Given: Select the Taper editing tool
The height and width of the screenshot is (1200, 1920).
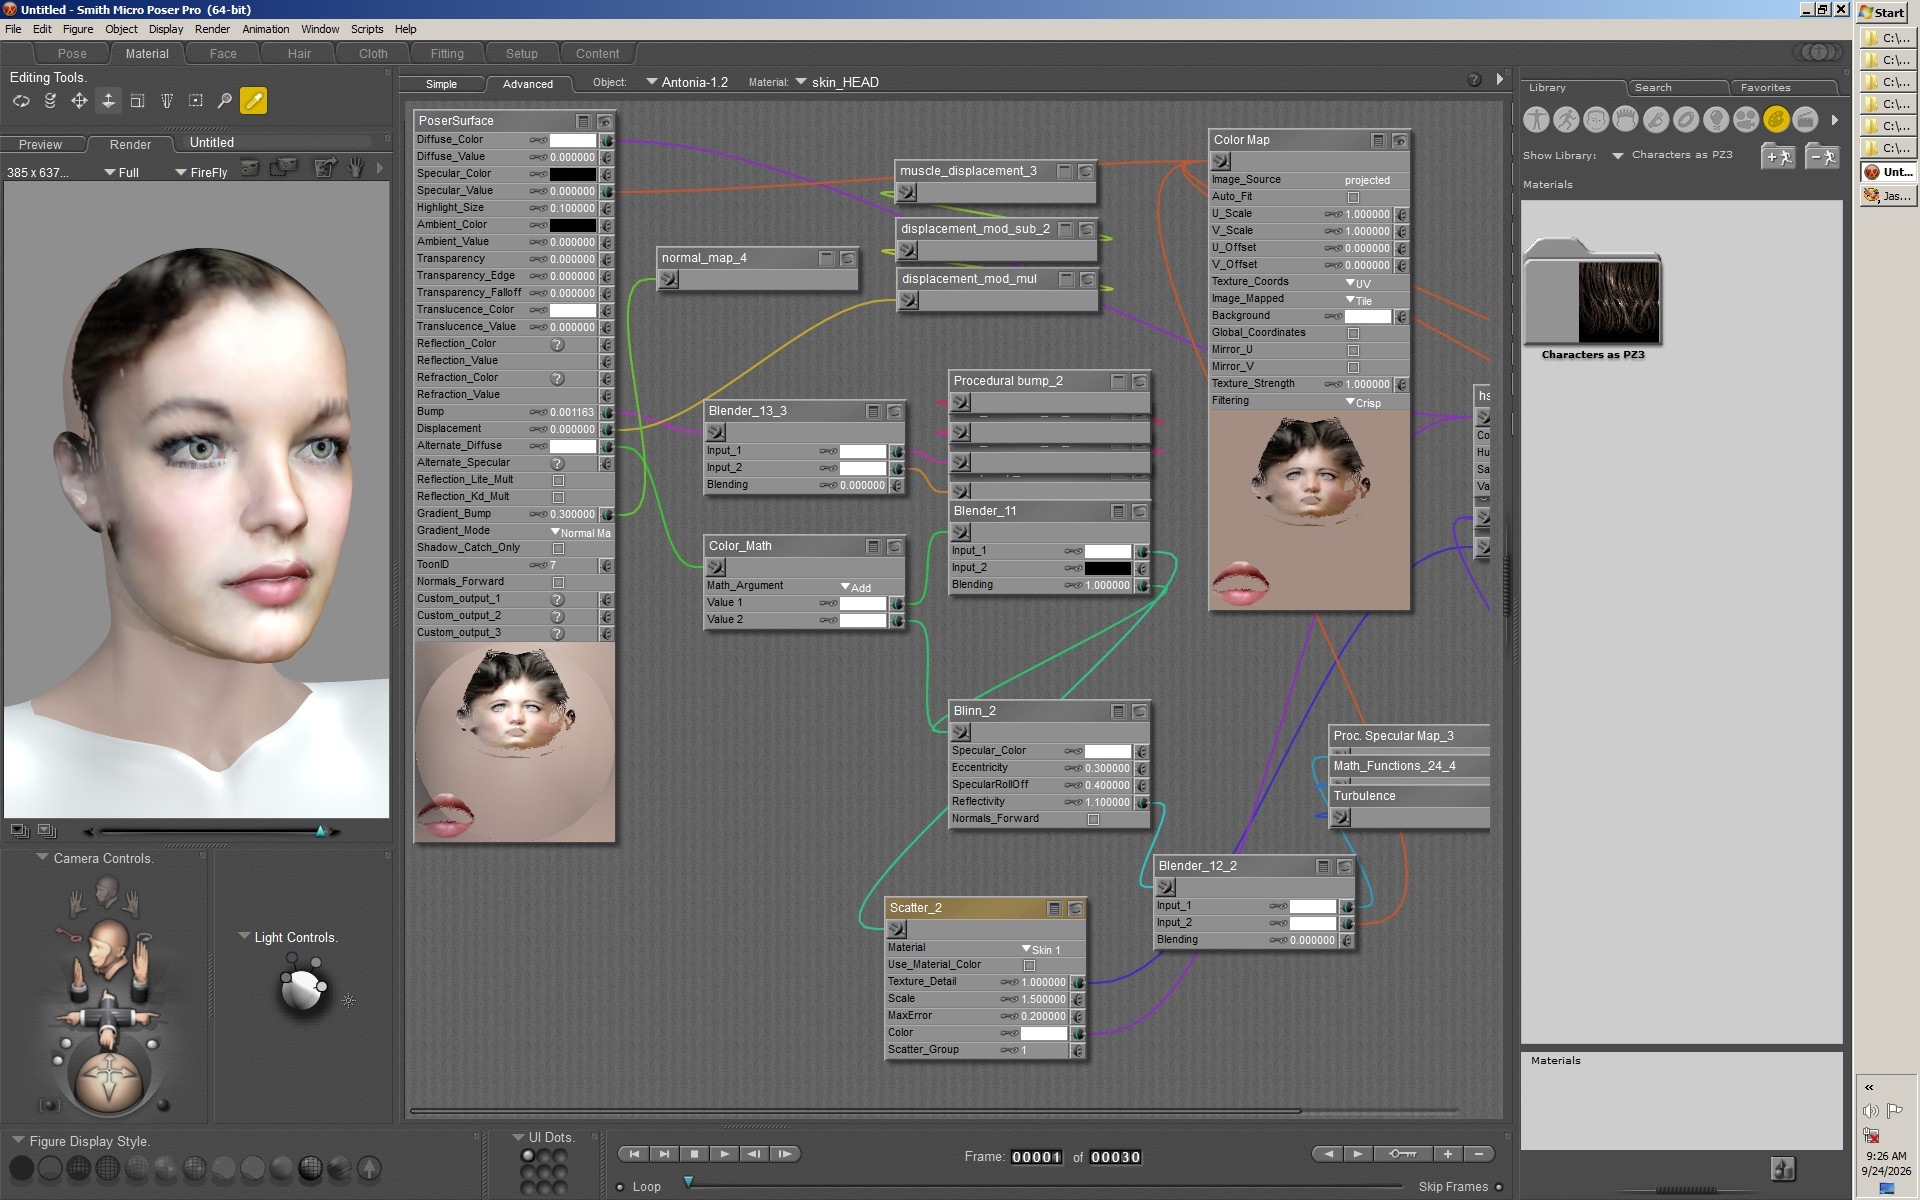Looking at the screenshot, I should [167, 101].
